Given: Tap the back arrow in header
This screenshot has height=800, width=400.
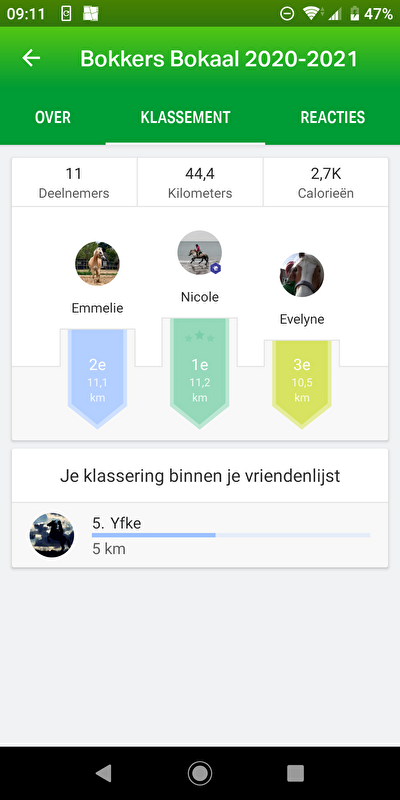Looking at the screenshot, I should 31,58.
